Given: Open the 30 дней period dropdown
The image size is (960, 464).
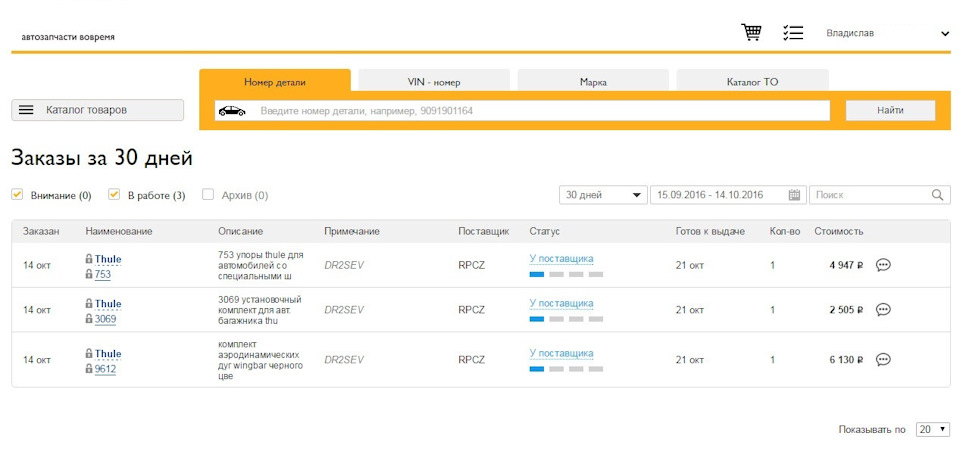Looking at the screenshot, I should click(x=603, y=195).
